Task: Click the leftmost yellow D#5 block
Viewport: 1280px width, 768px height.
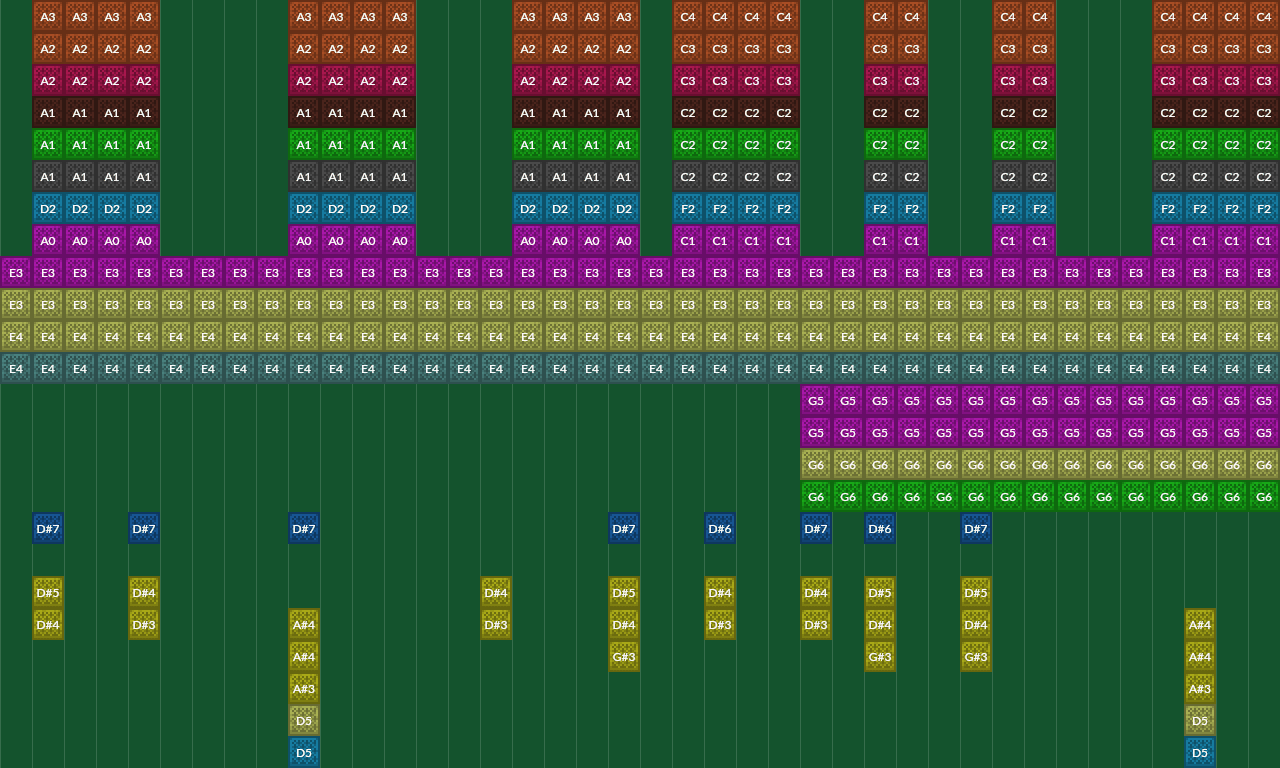Action: coord(48,593)
